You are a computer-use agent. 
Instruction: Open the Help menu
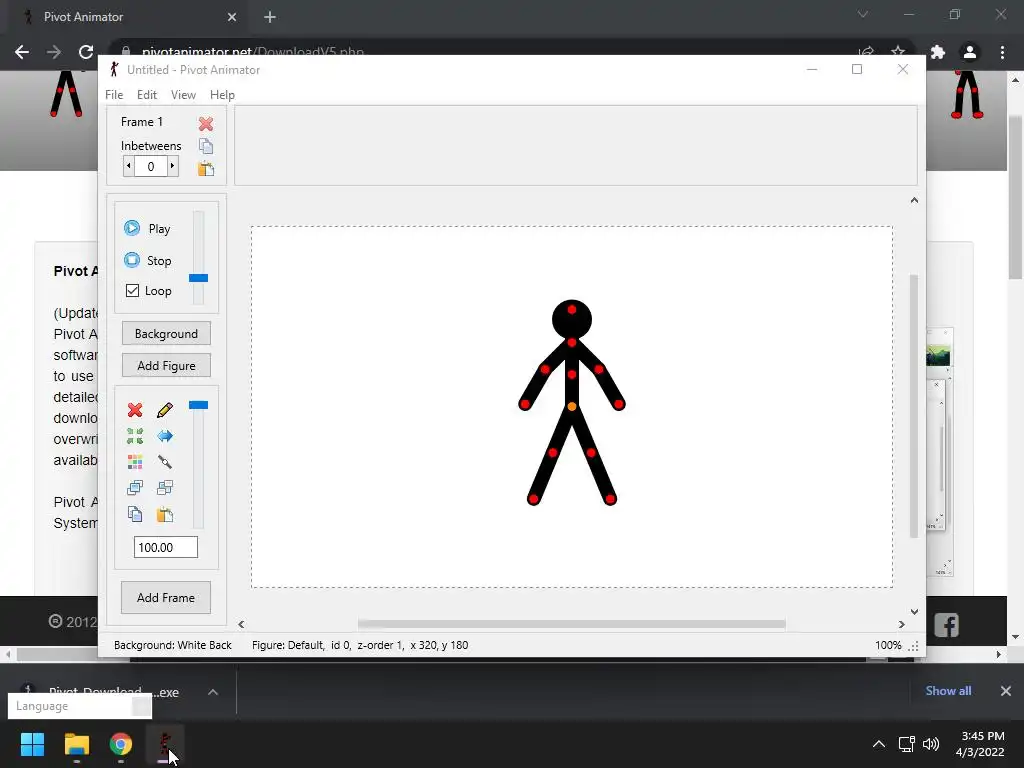[222, 95]
